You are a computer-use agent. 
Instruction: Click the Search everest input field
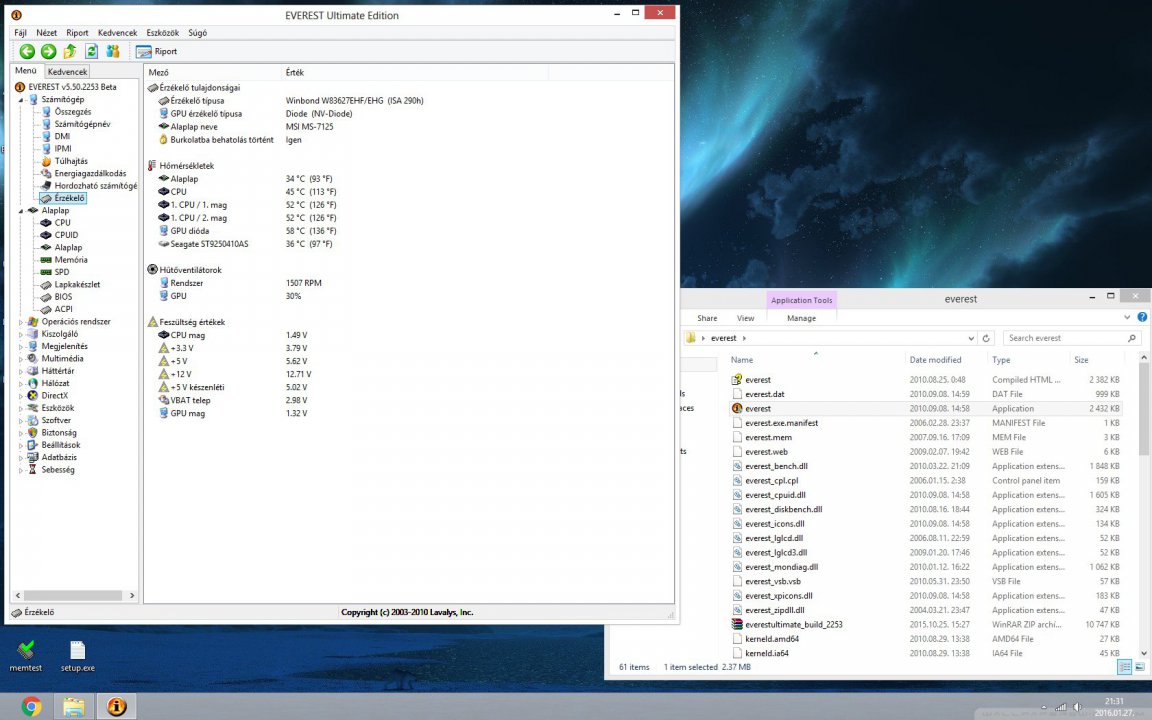click(x=1066, y=338)
